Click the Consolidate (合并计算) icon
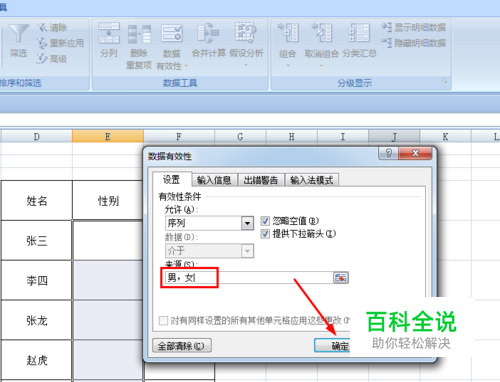This screenshot has height=382, width=500. [x=208, y=33]
